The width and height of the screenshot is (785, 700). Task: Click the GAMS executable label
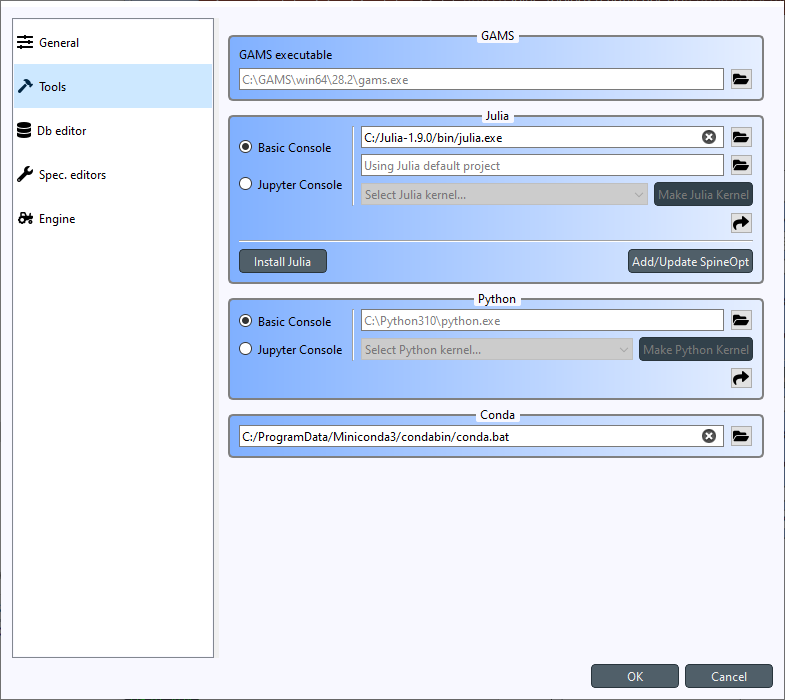coord(285,55)
